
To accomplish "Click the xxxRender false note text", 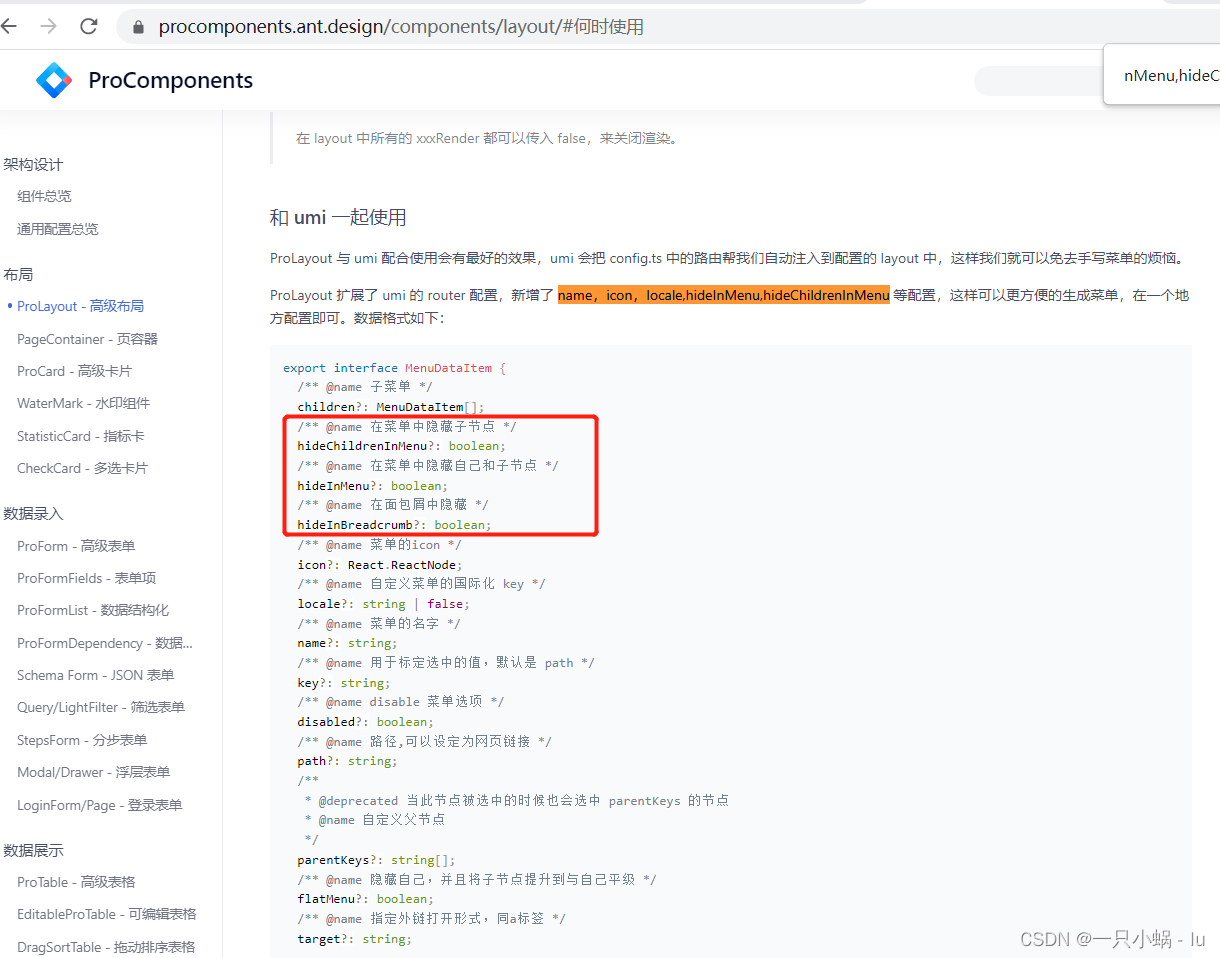I will (x=489, y=139).
